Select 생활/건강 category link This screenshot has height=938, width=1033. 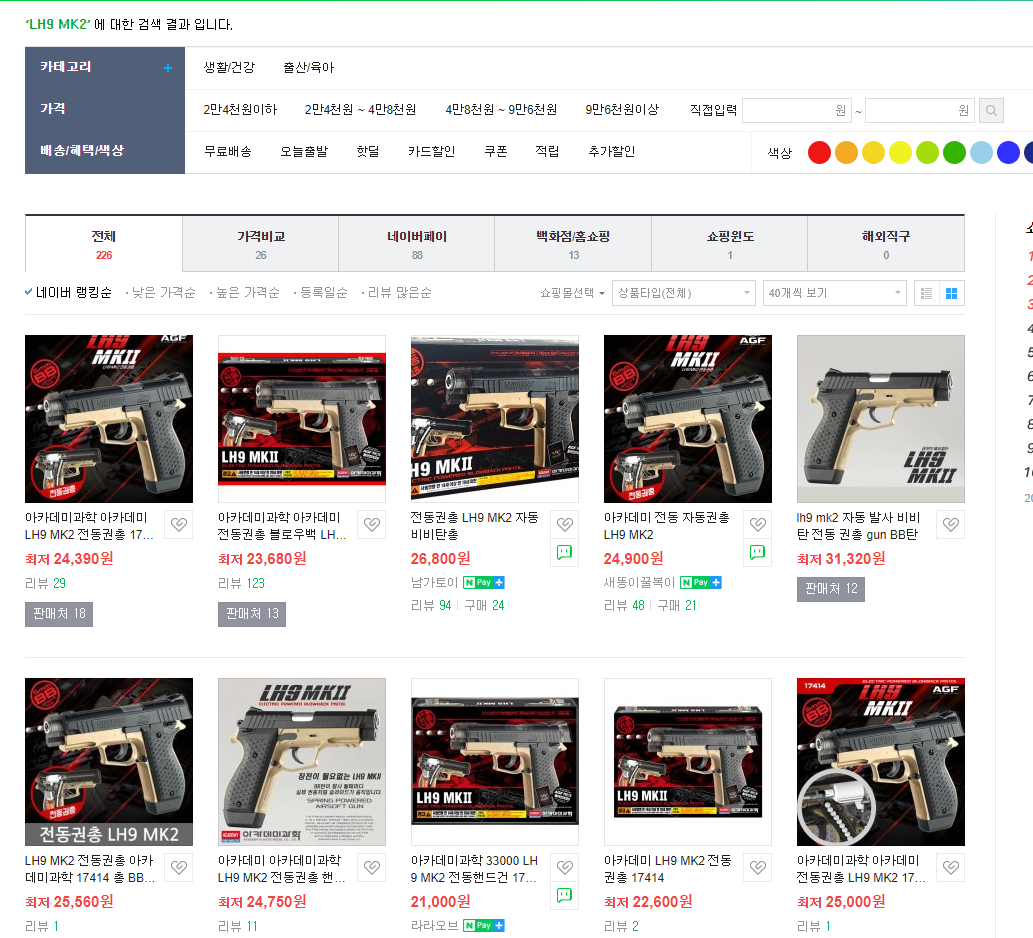(x=229, y=67)
